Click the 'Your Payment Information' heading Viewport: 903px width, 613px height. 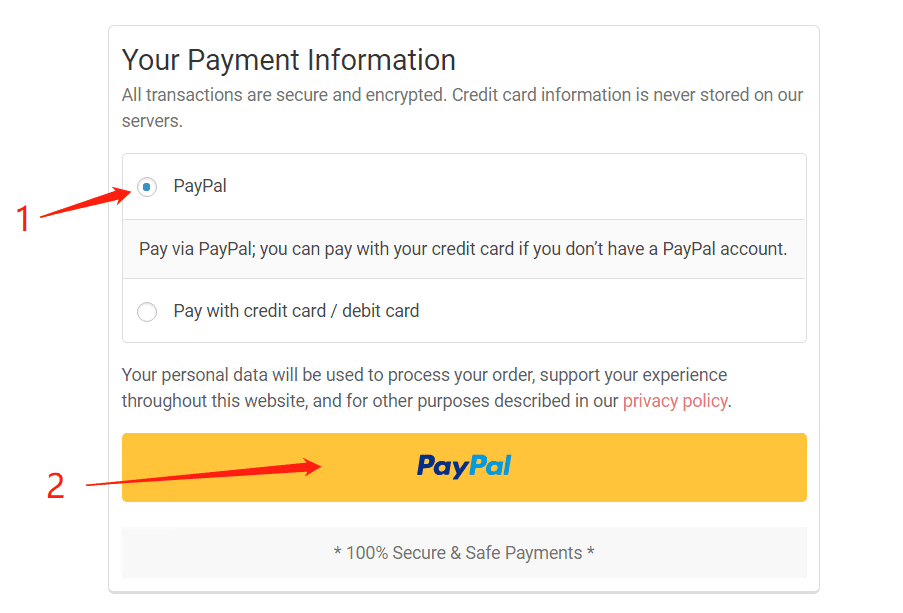289,60
